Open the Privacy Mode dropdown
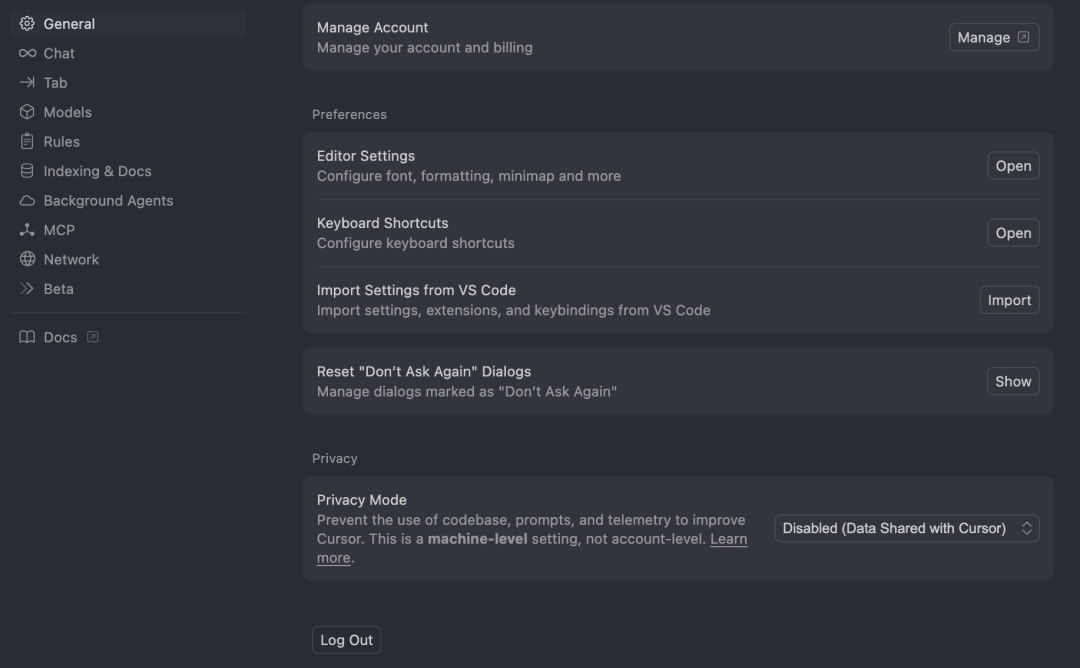The image size is (1080, 668). tap(906, 528)
